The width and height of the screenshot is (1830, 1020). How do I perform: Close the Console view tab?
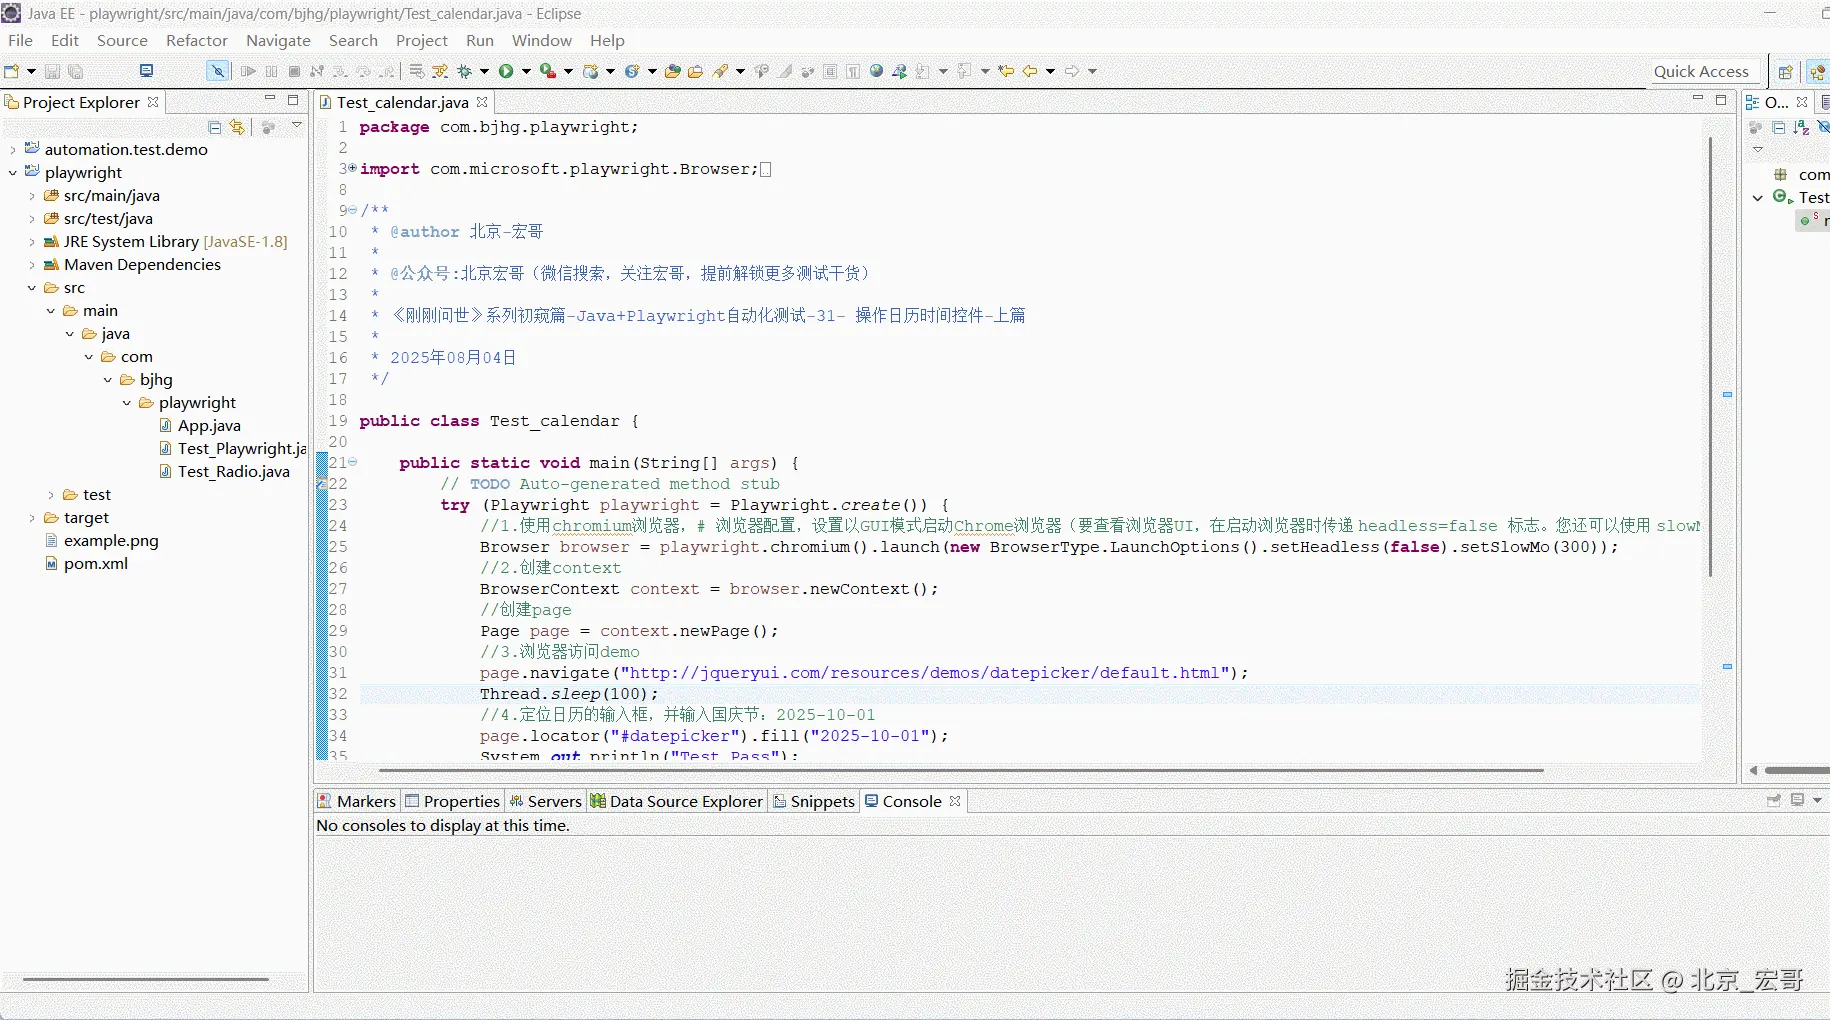click(x=955, y=801)
